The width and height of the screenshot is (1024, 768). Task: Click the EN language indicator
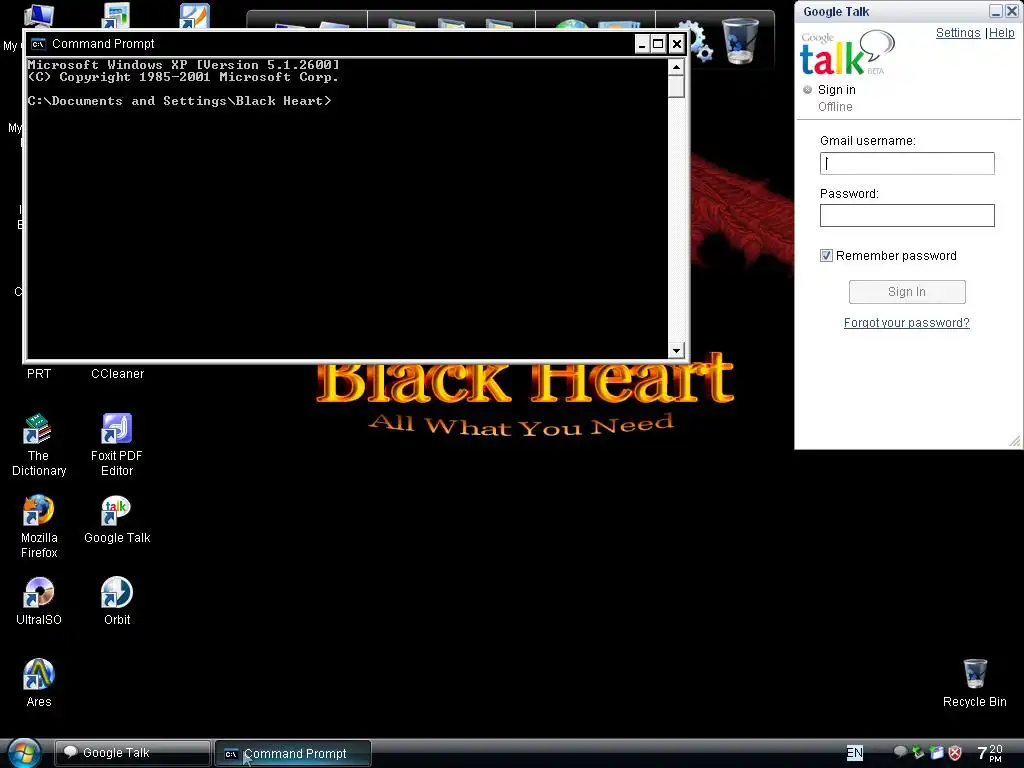(x=855, y=753)
